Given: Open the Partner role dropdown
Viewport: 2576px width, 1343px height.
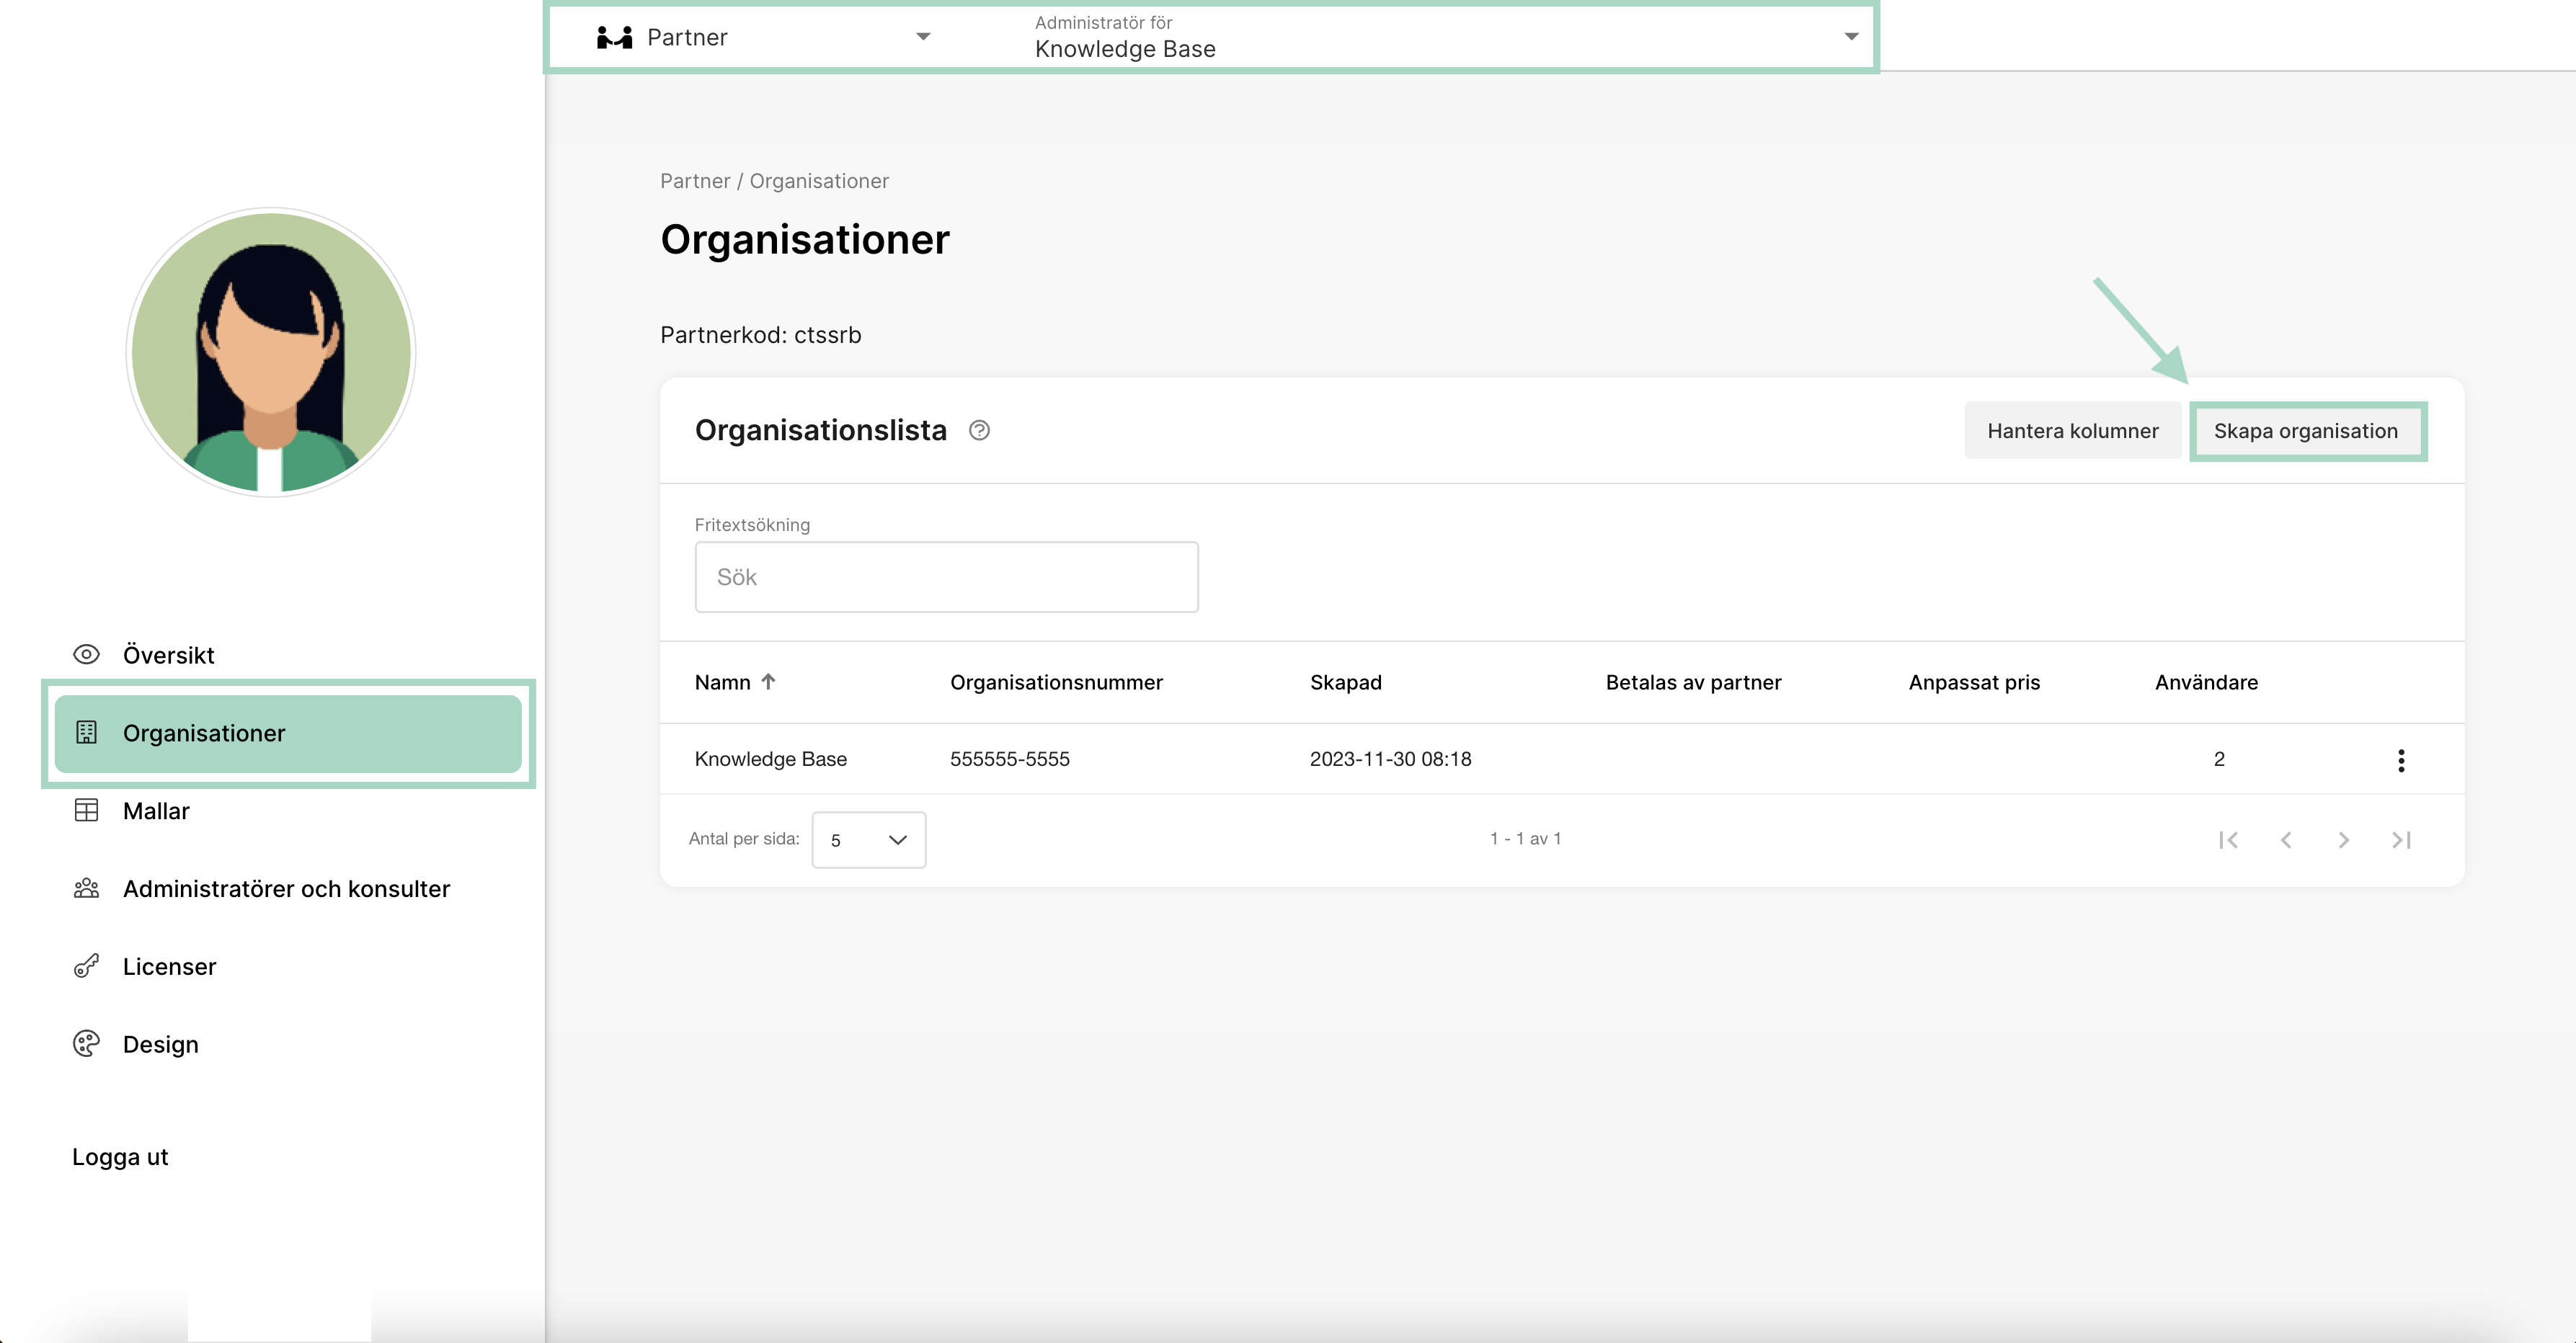Looking at the screenshot, I should coord(764,38).
